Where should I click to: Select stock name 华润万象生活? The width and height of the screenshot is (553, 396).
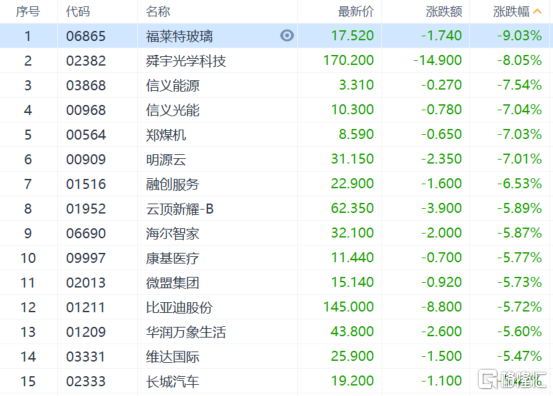click(186, 332)
